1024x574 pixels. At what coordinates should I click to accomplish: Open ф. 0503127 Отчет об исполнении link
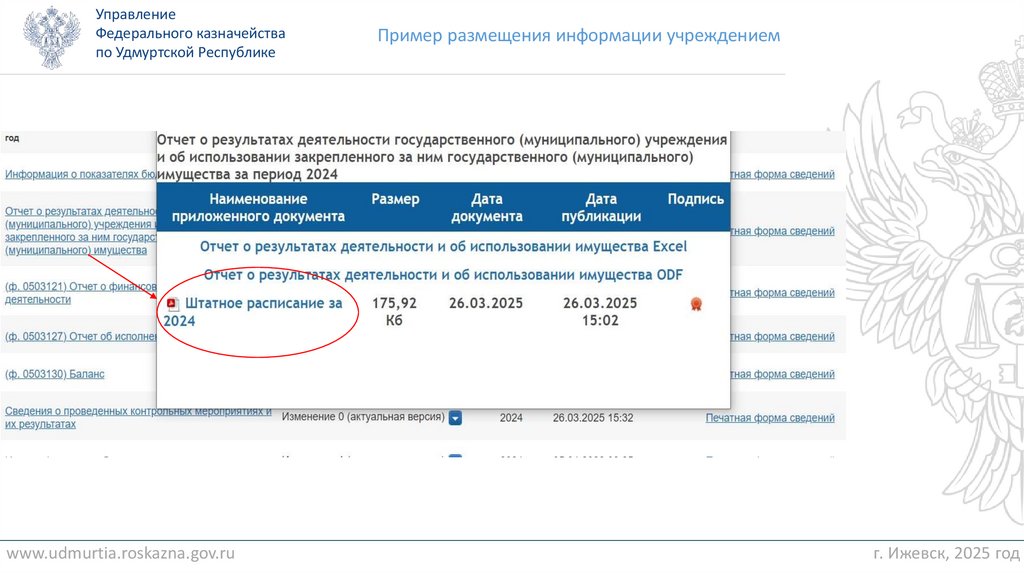(80, 336)
